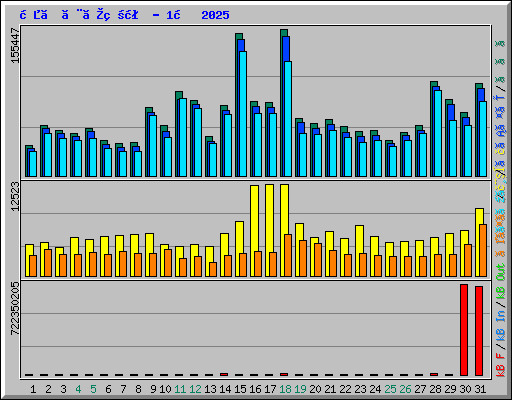This screenshot has width=512, height=400.
Task: Click day label 14
Action: pos(225,389)
